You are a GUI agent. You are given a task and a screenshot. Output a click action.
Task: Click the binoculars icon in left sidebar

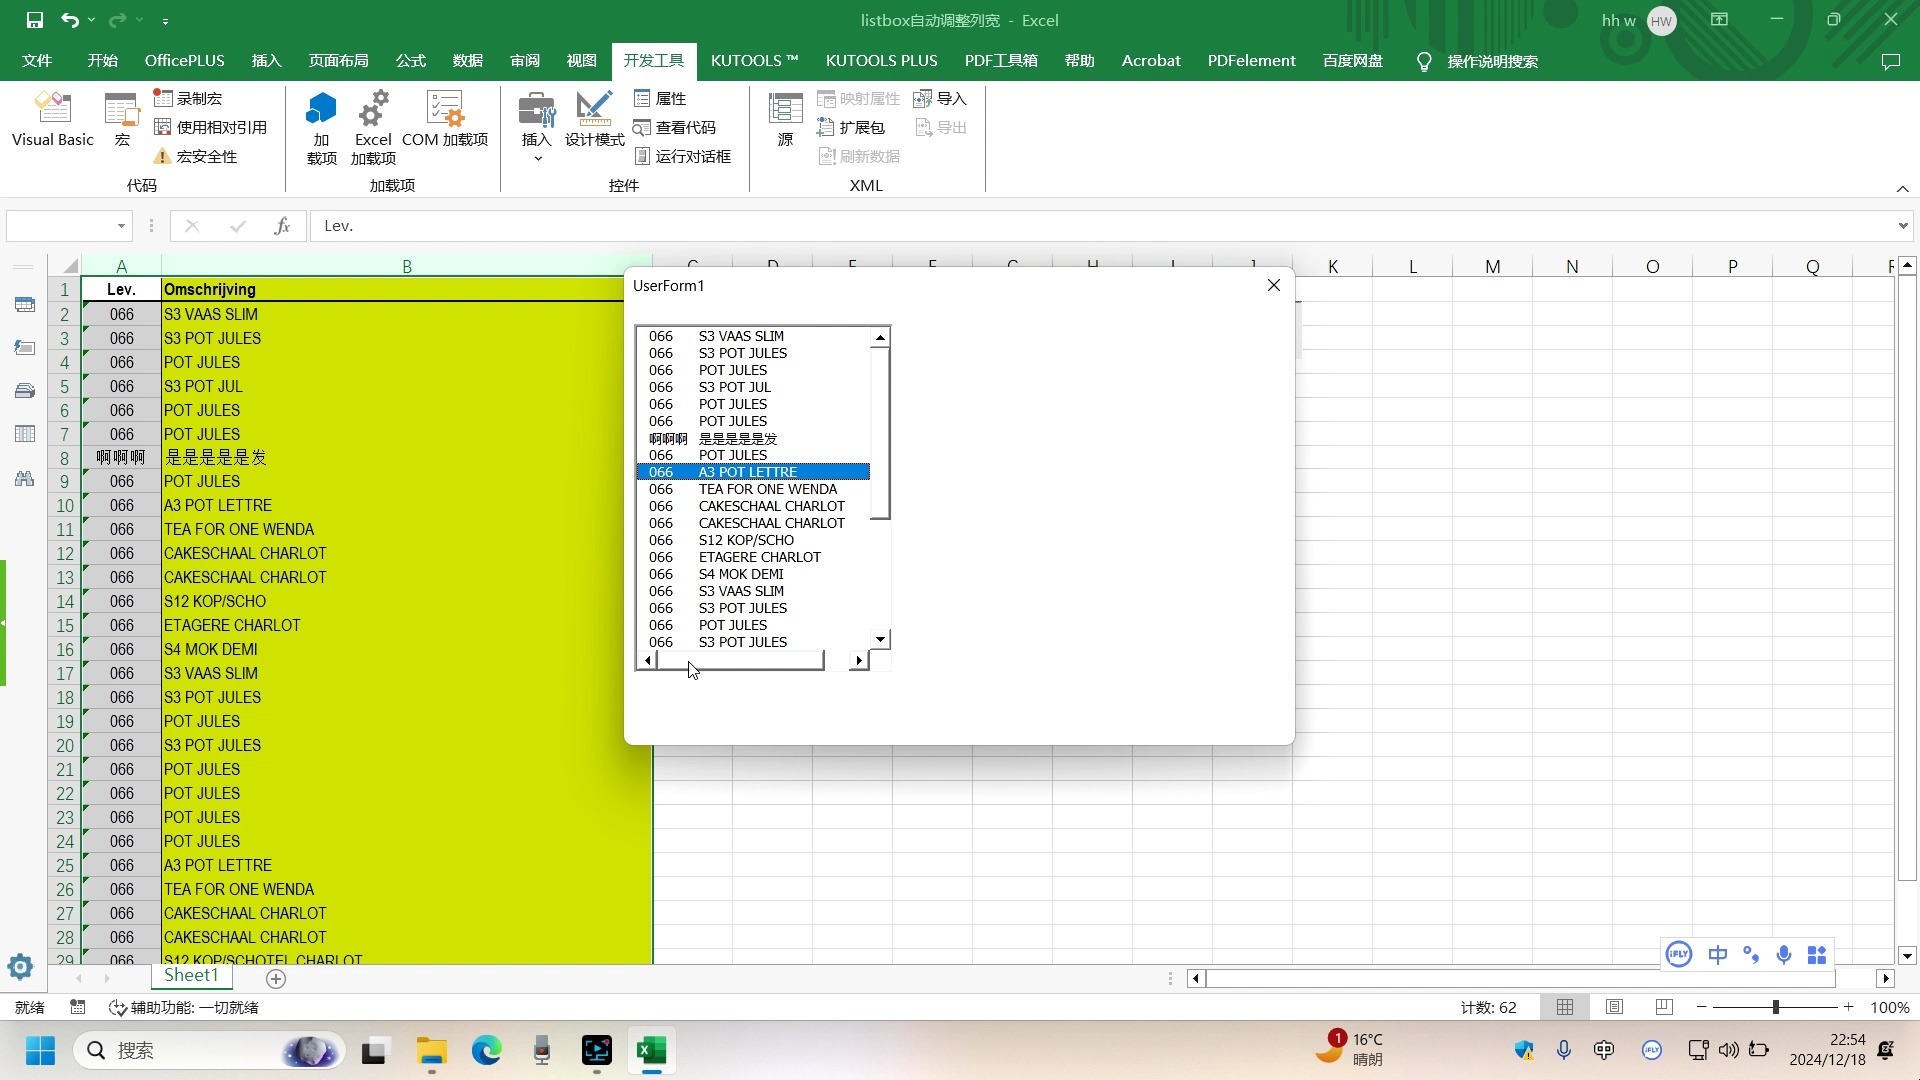[24, 478]
